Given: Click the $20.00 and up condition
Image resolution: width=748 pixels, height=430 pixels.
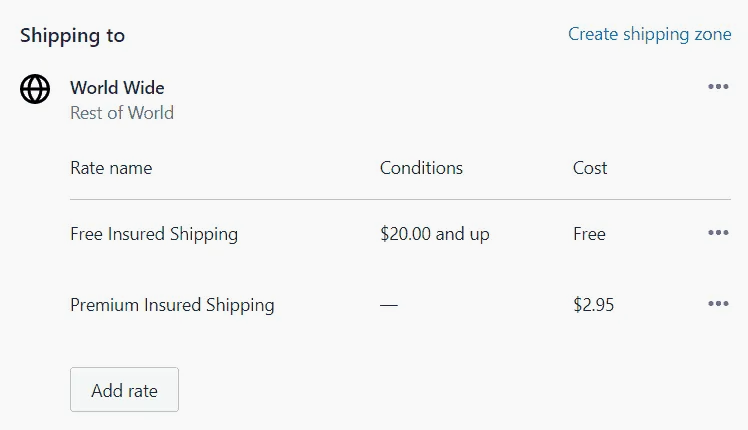Looking at the screenshot, I should click(434, 234).
